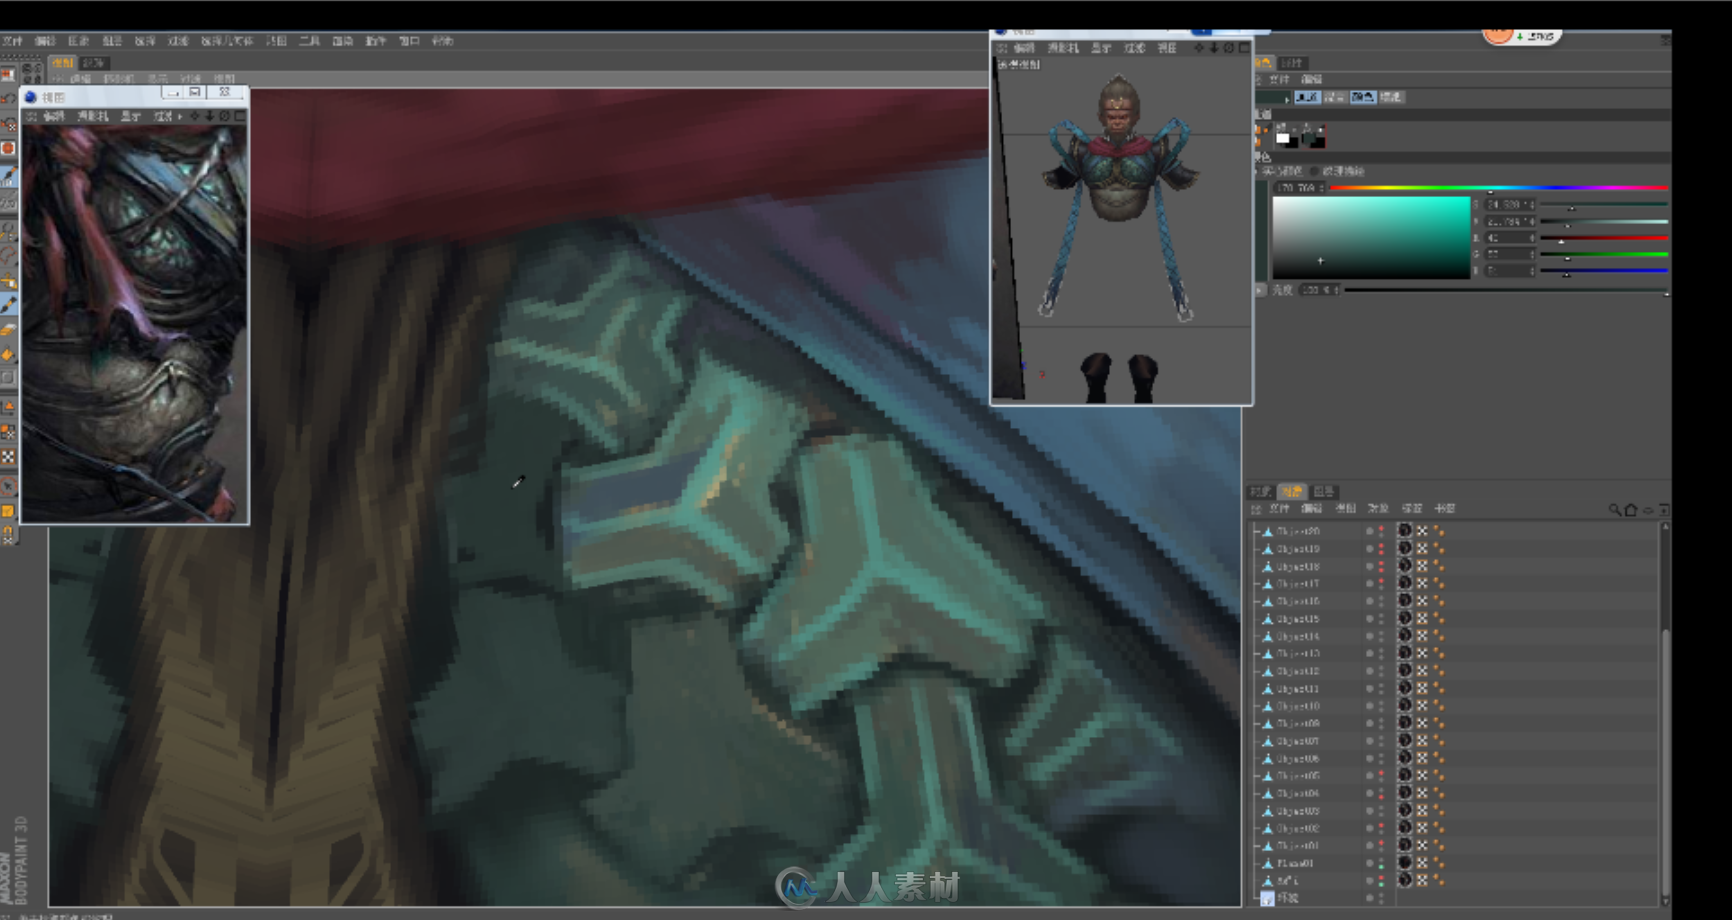Select the highlighted paint brush tool in left toolbar
This screenshot has height=920, width=1732.
click(x=9, y=305)
